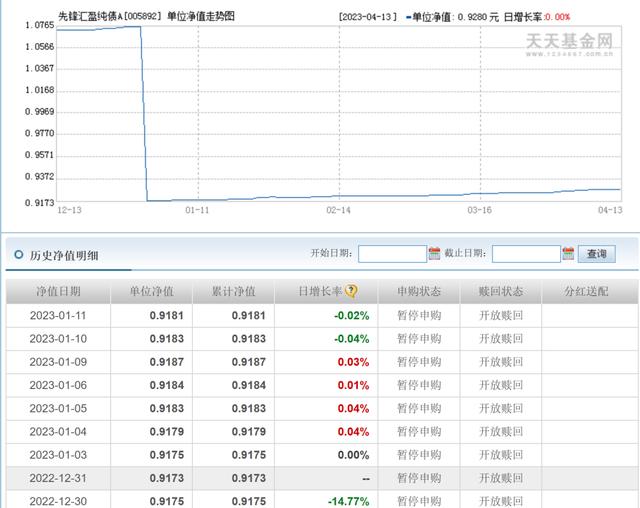Click date cell 2023-01-03
This screenshot has height=508, width=640.
pyautogui.click(x=58, y=455)
